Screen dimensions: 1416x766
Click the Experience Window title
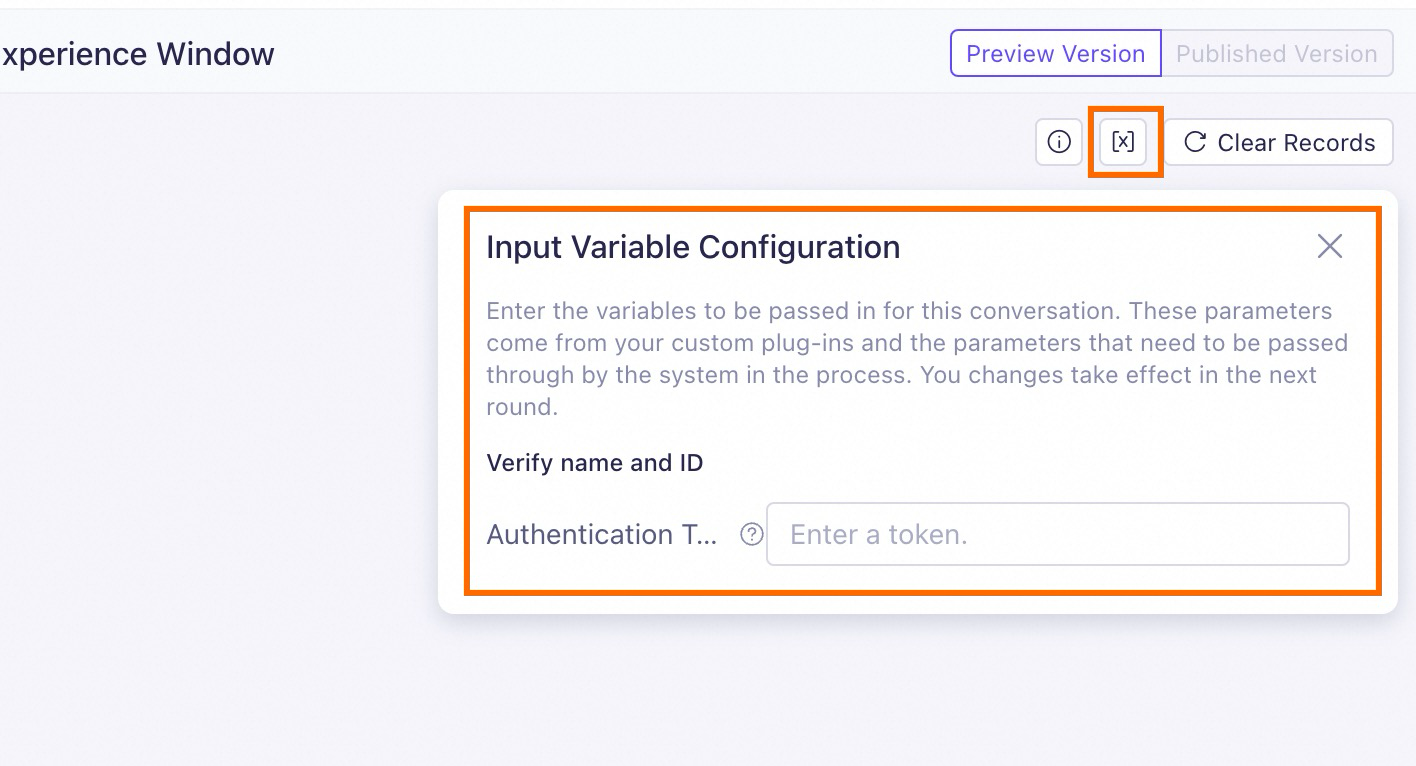[x=137, y=54]
